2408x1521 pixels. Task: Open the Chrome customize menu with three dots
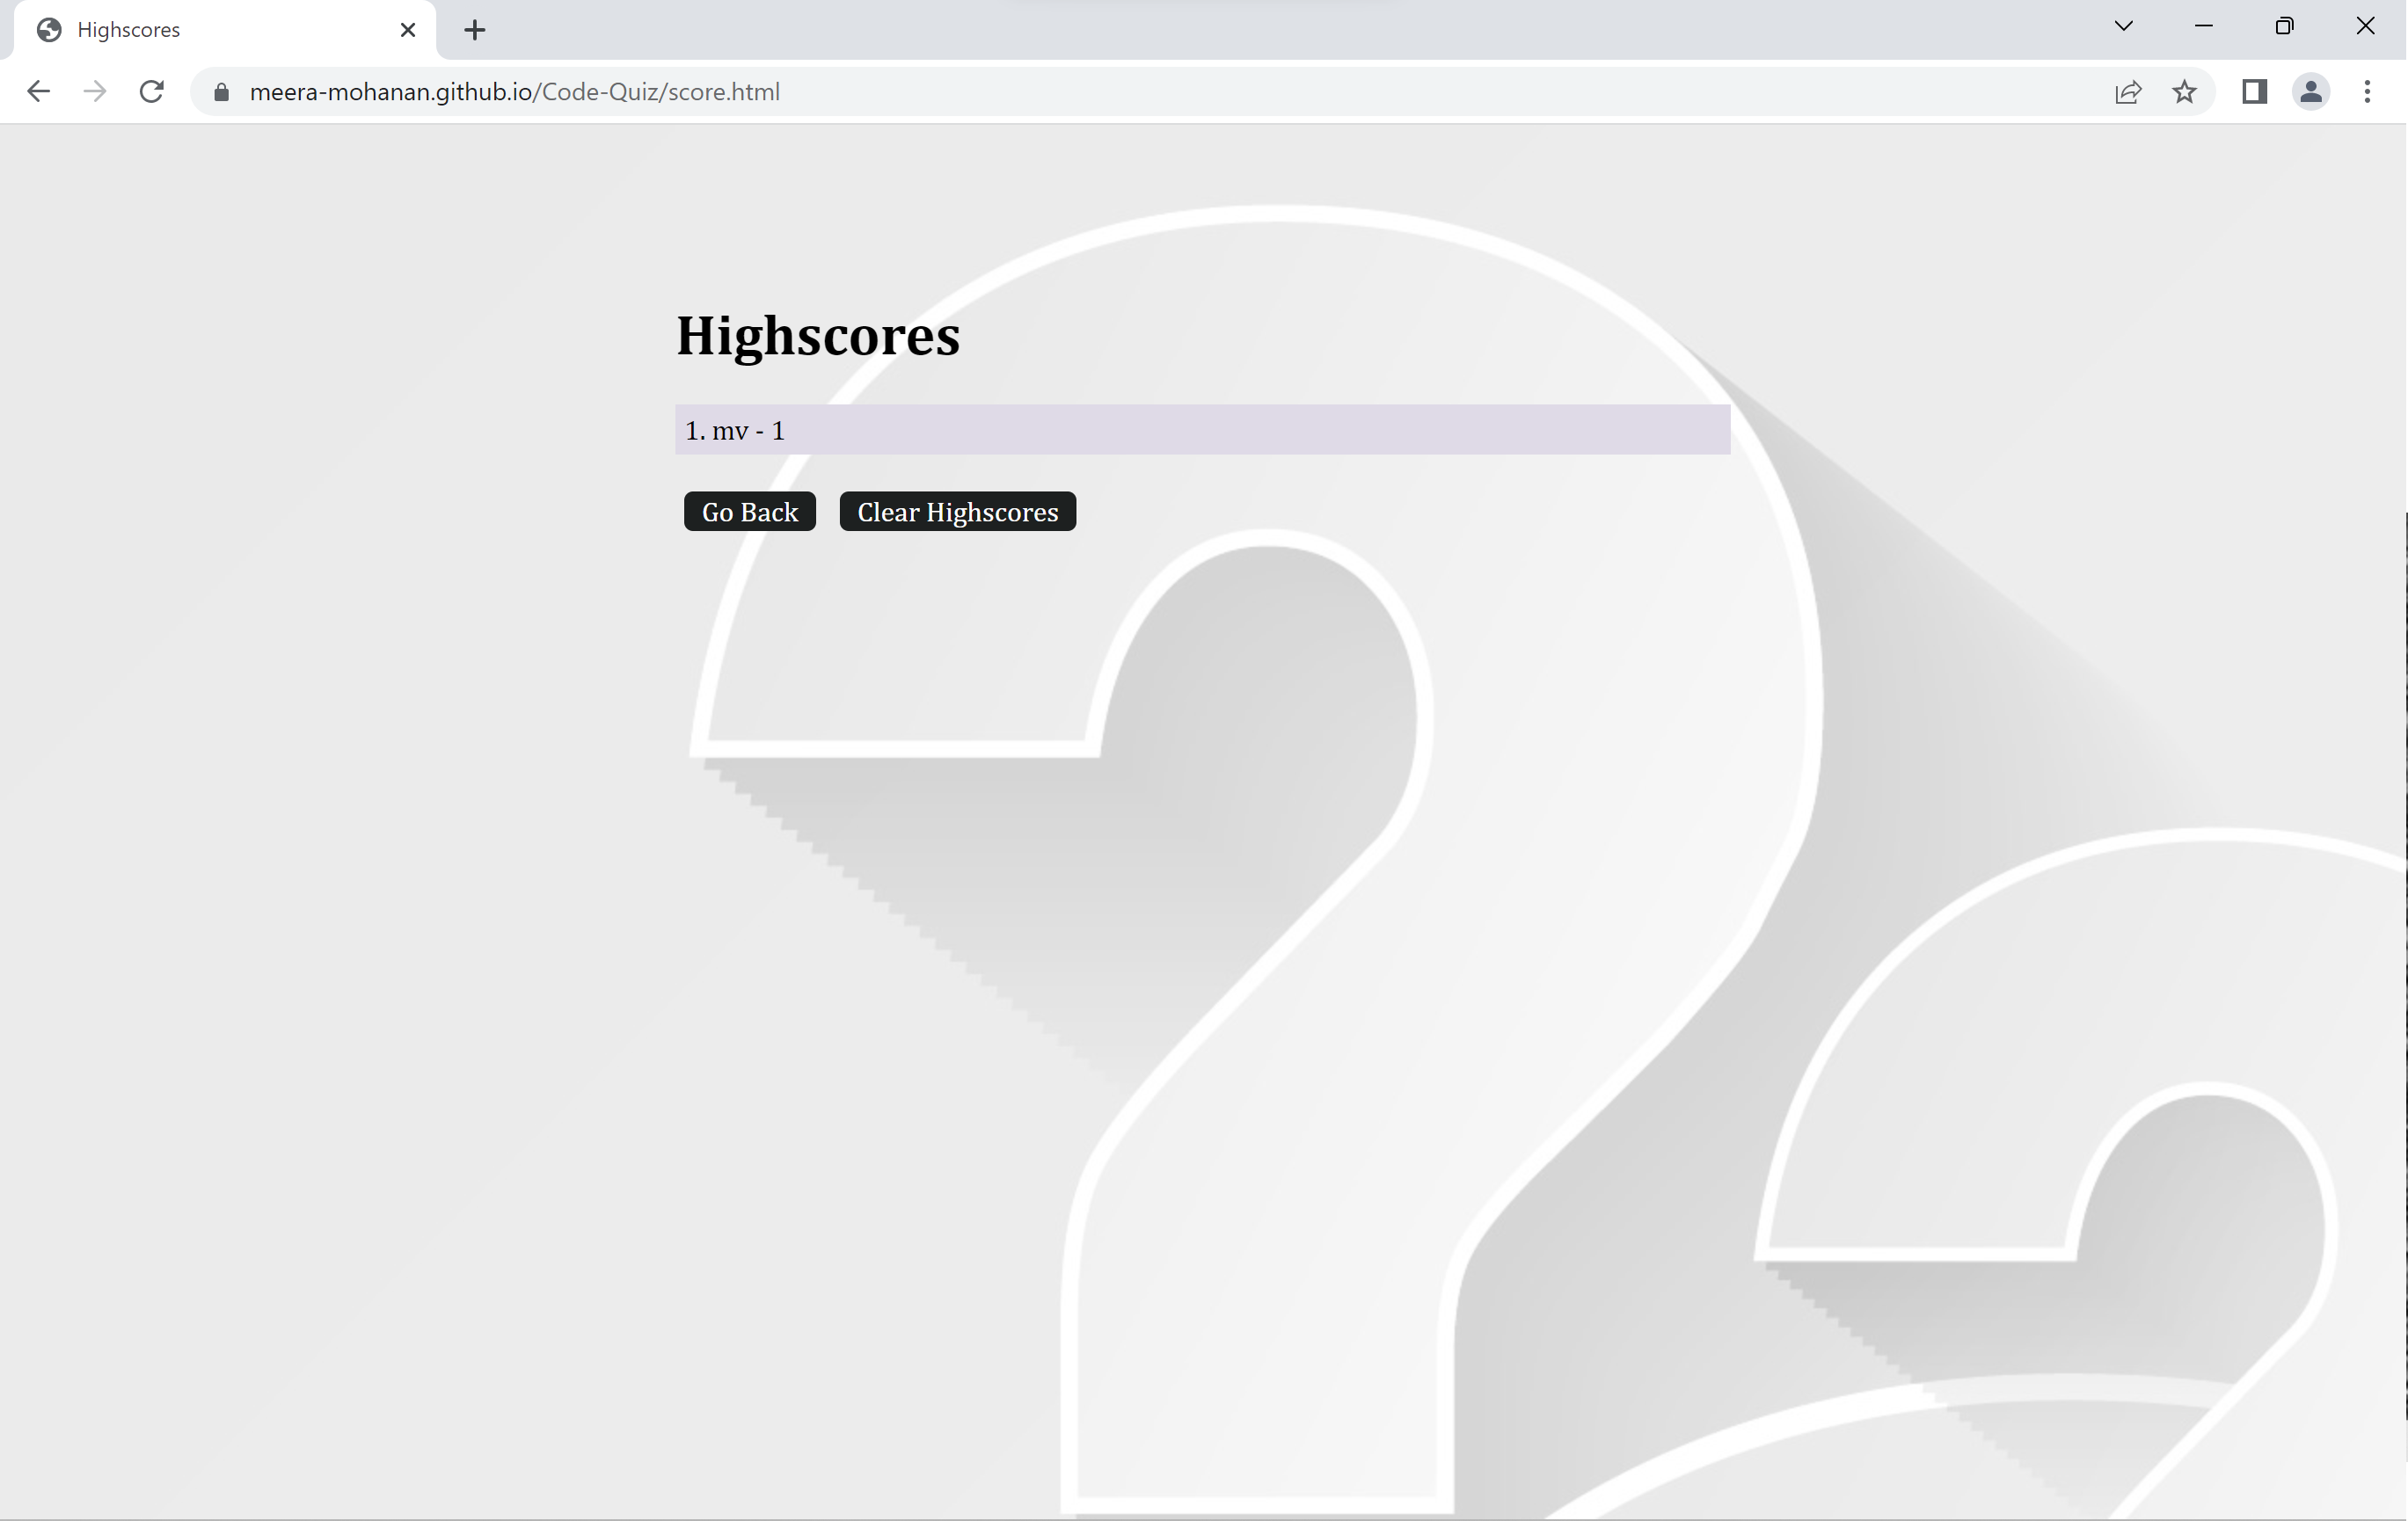point(2368,92)
